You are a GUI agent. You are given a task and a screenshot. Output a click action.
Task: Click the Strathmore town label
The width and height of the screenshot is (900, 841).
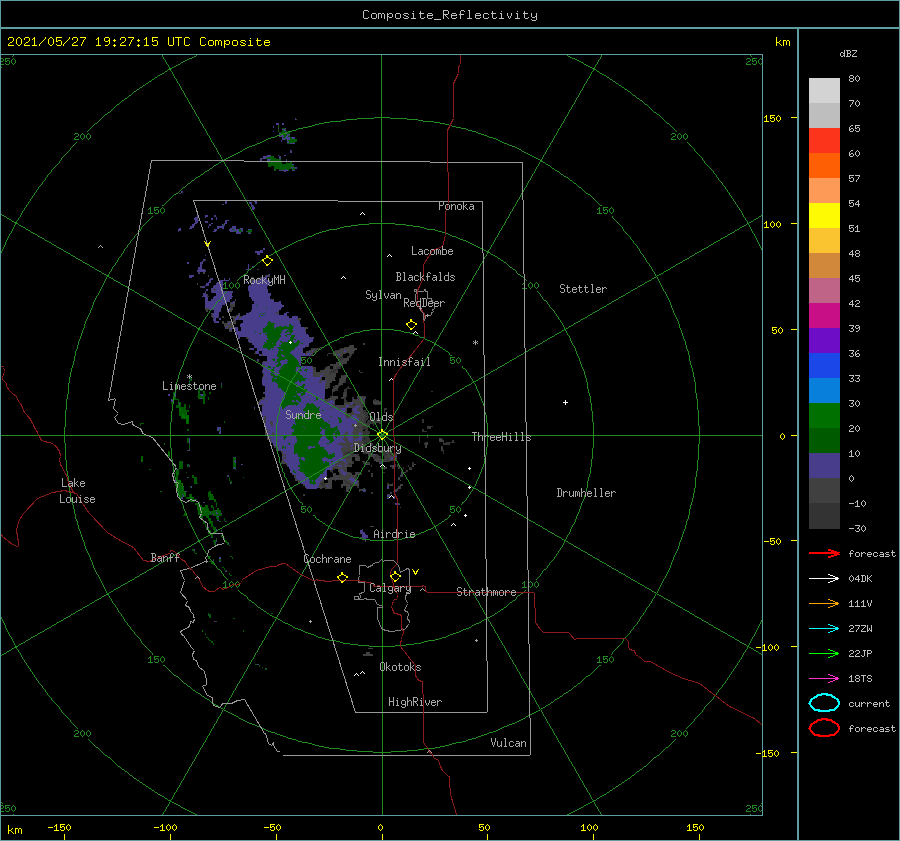point(486,592)
